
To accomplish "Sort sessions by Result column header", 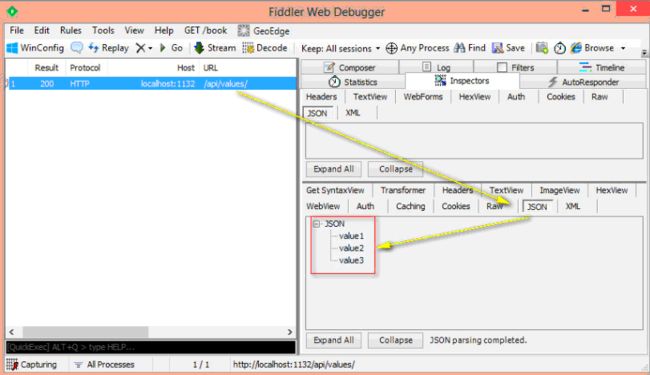I will [46, 68].
